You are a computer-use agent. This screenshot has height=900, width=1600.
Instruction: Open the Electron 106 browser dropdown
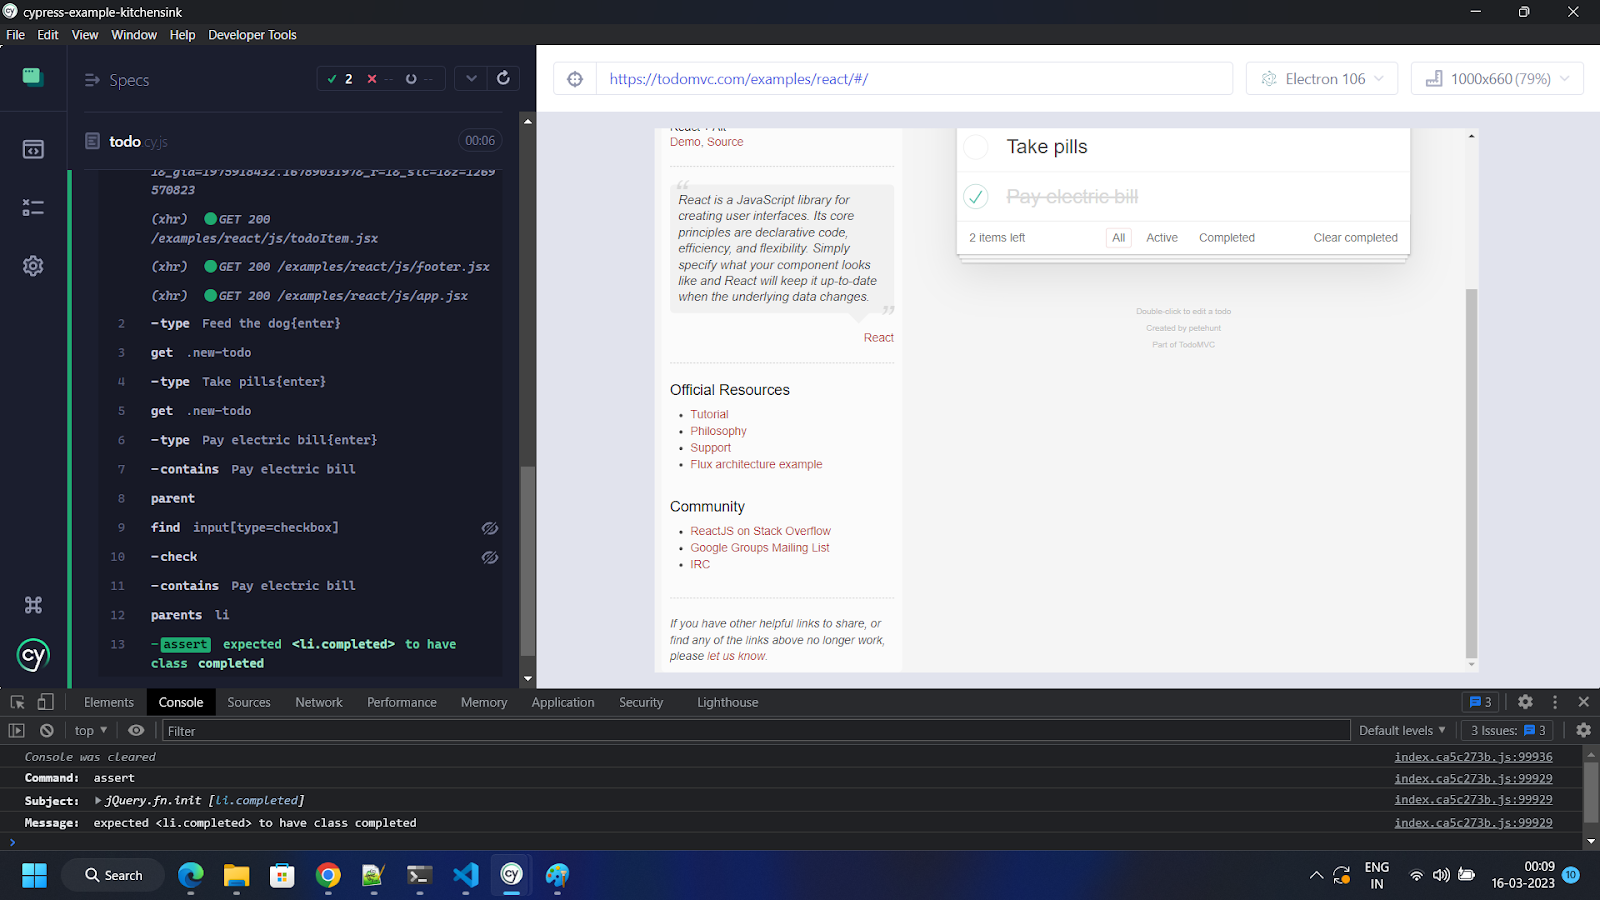(x=1323, y=79)
